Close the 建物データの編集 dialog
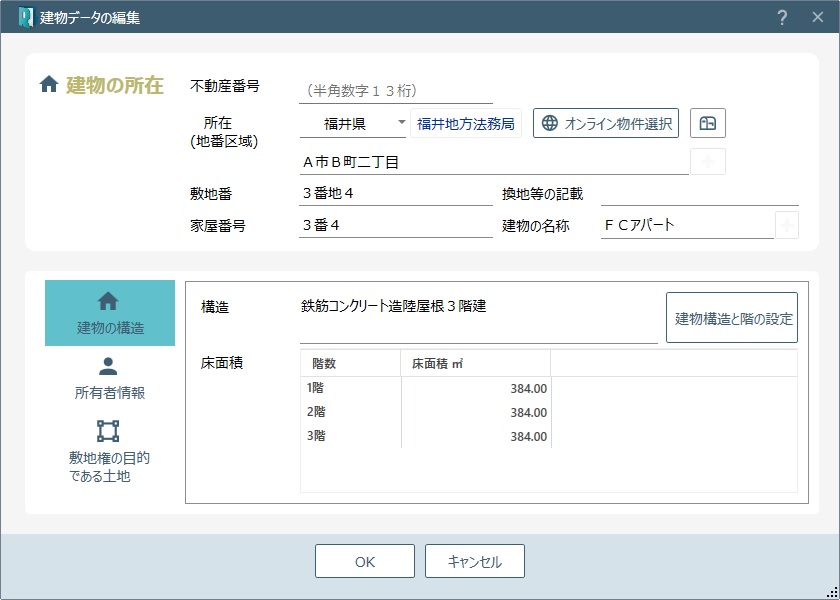 click(x=818, y=17)
